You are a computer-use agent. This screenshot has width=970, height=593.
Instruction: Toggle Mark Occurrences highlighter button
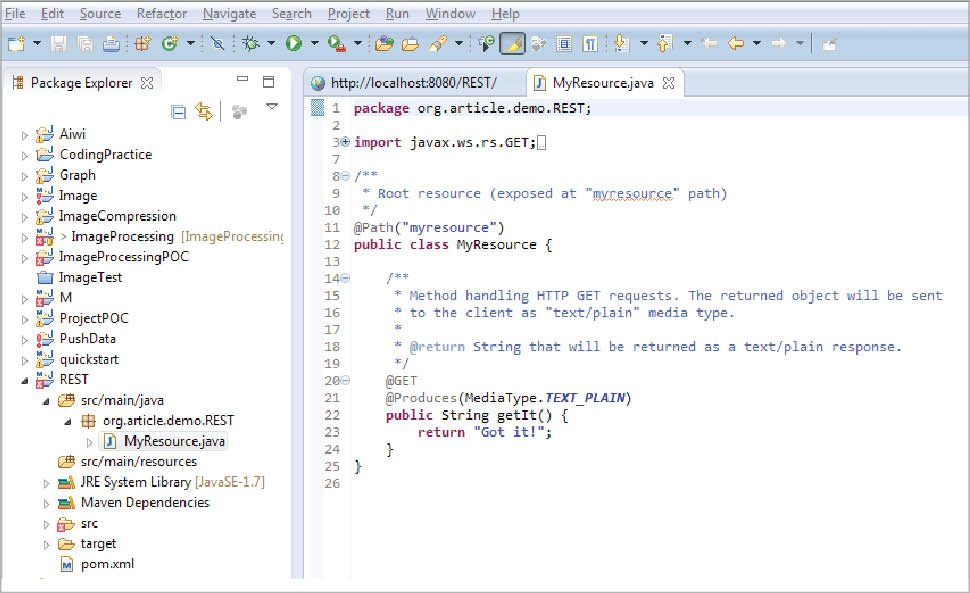pyautogui.click(x=512, y=43)
